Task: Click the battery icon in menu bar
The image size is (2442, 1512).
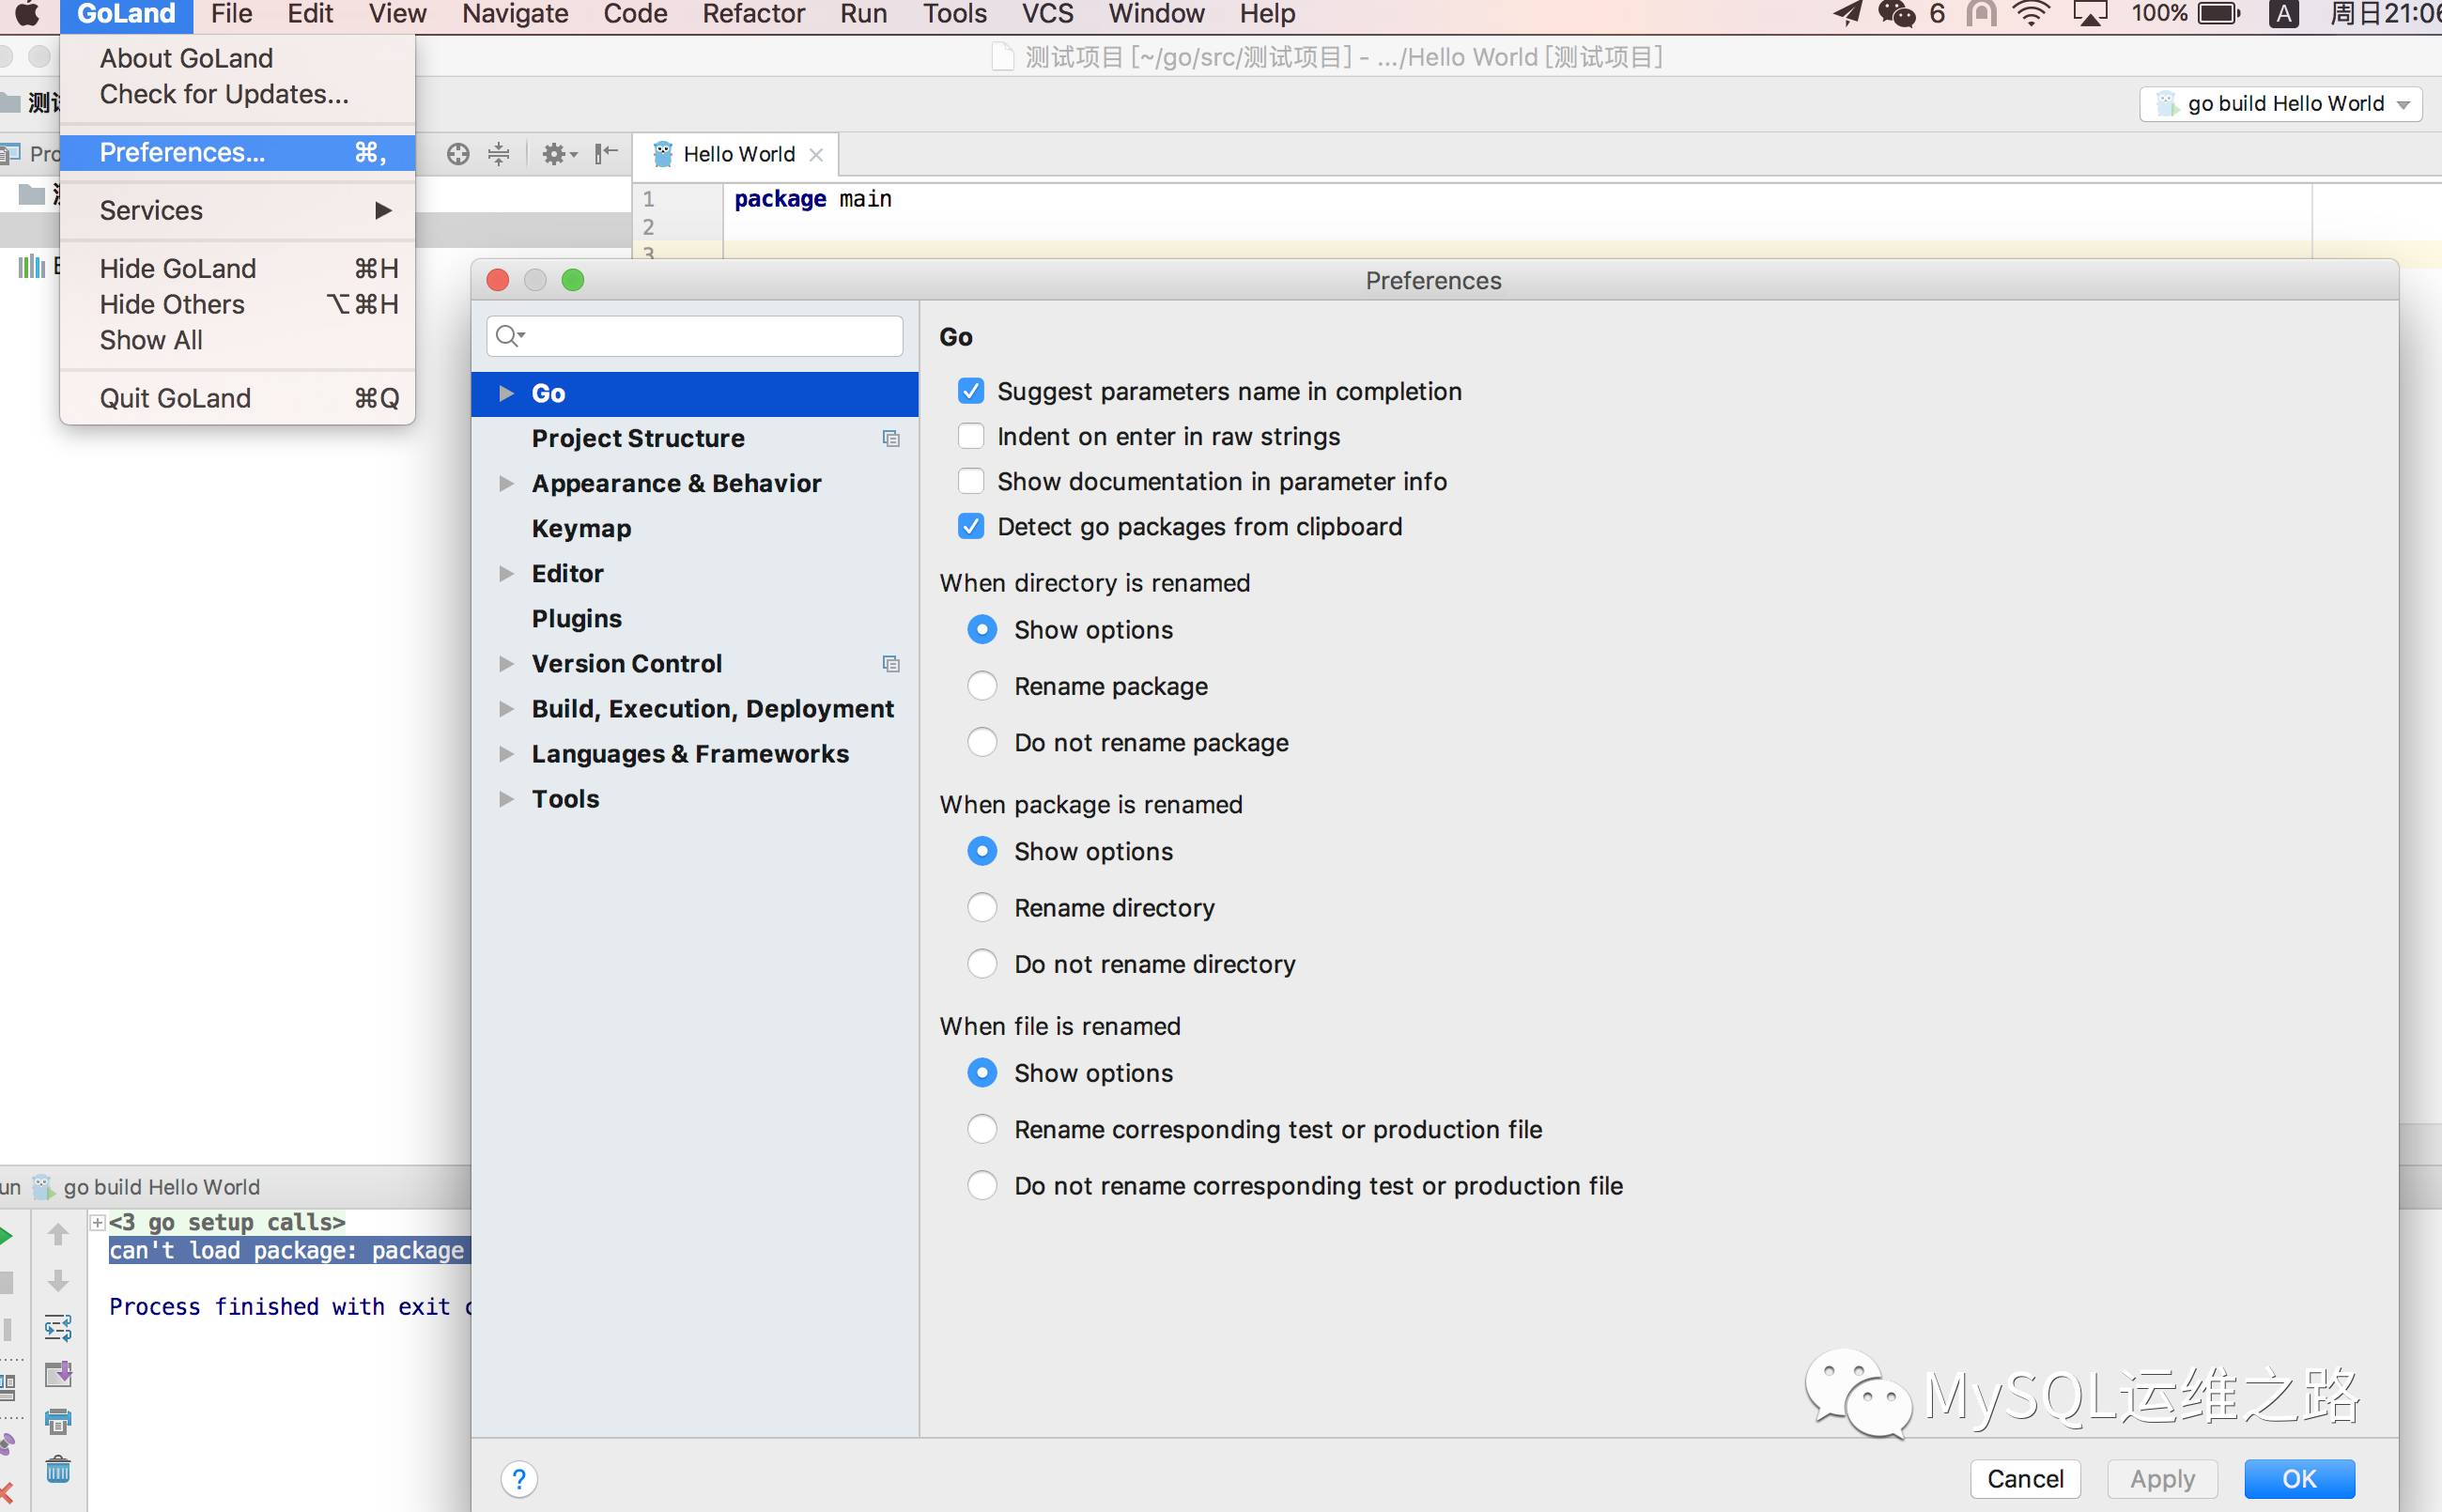Action: point(2219,14)
